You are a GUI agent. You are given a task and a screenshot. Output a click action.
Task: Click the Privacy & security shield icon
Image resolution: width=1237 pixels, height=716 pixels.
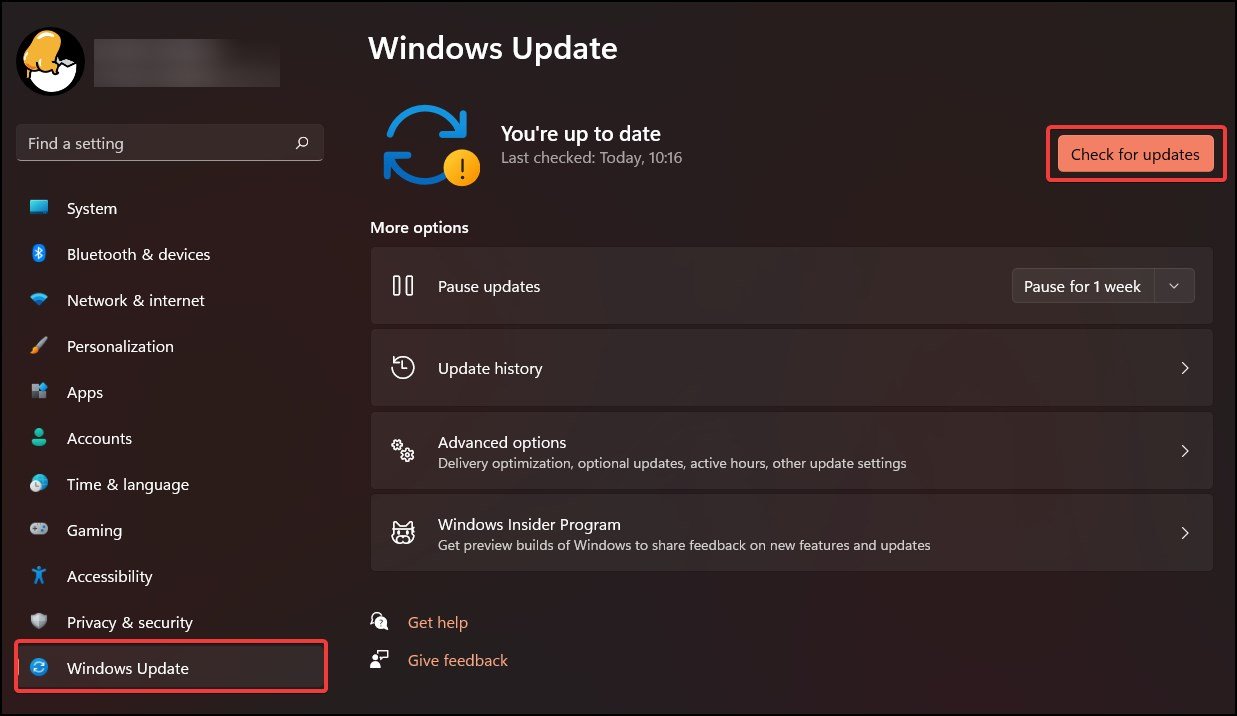pyautogui.click(x=39, y=622)
